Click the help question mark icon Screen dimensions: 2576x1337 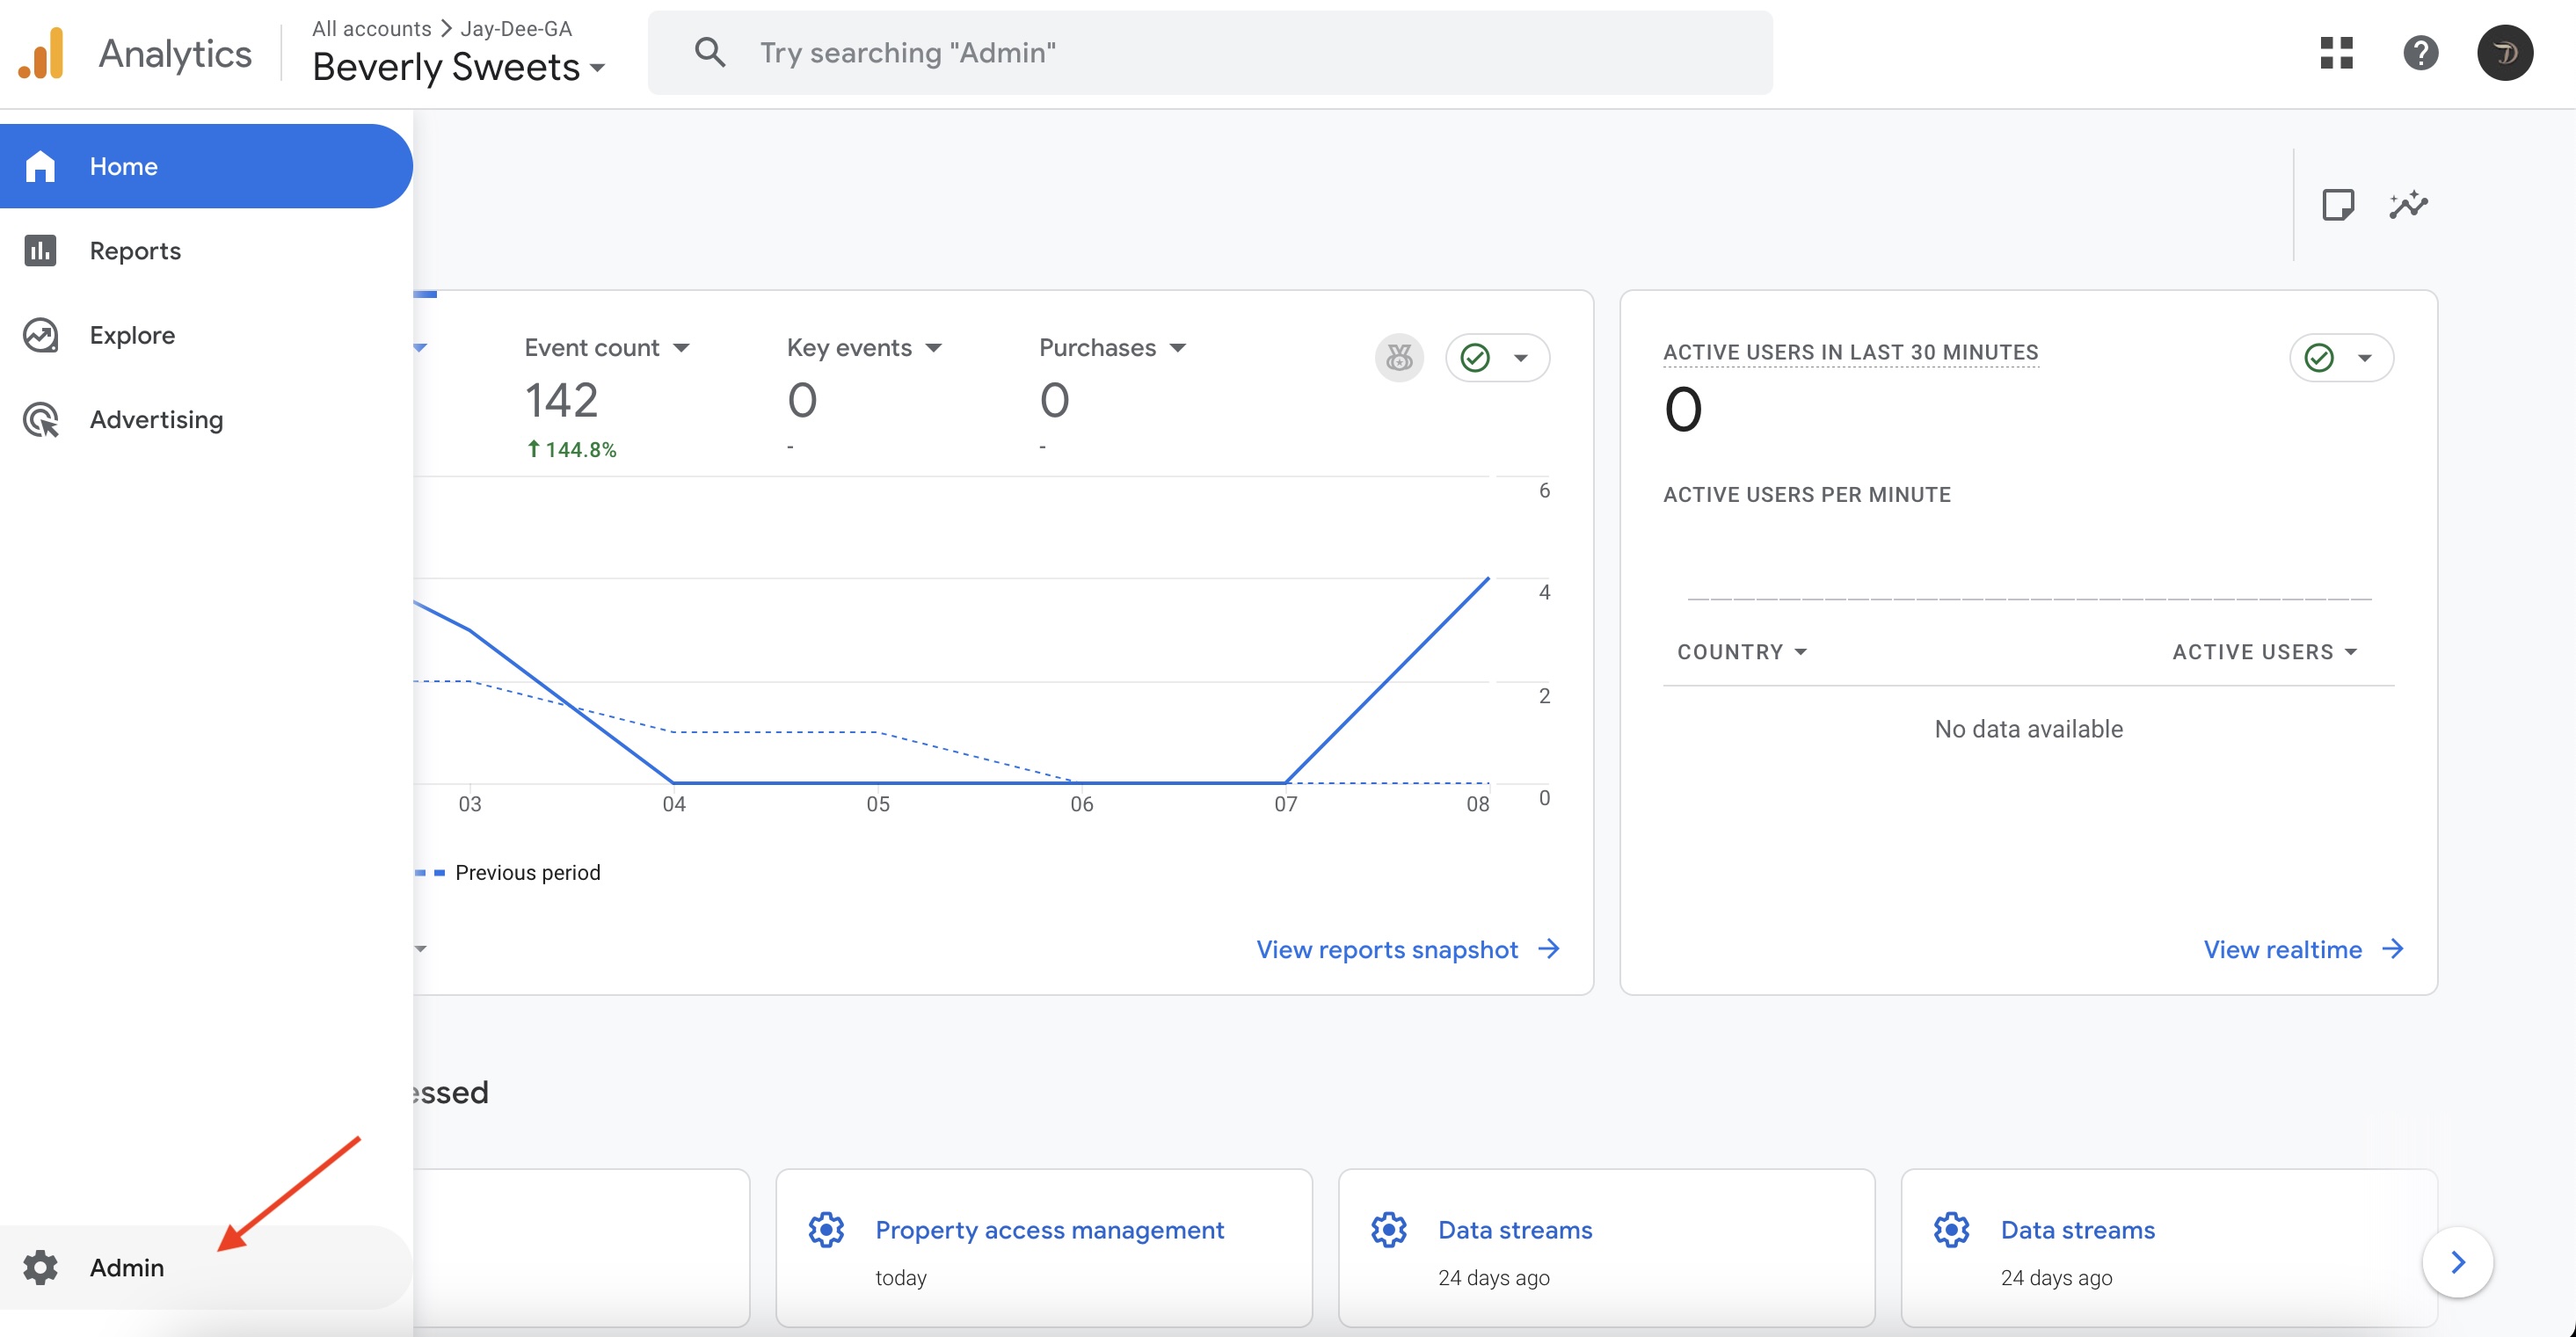[2420, 52]
